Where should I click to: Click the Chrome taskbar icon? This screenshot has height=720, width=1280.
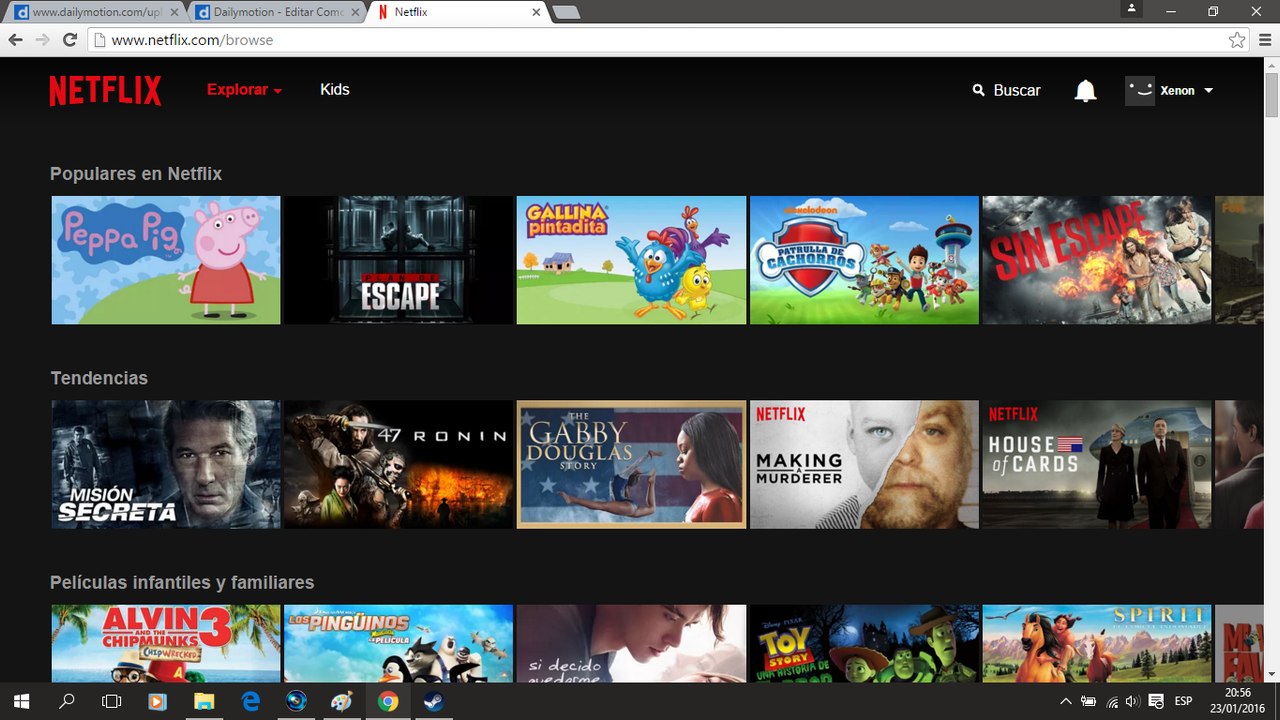coord(388,701)
